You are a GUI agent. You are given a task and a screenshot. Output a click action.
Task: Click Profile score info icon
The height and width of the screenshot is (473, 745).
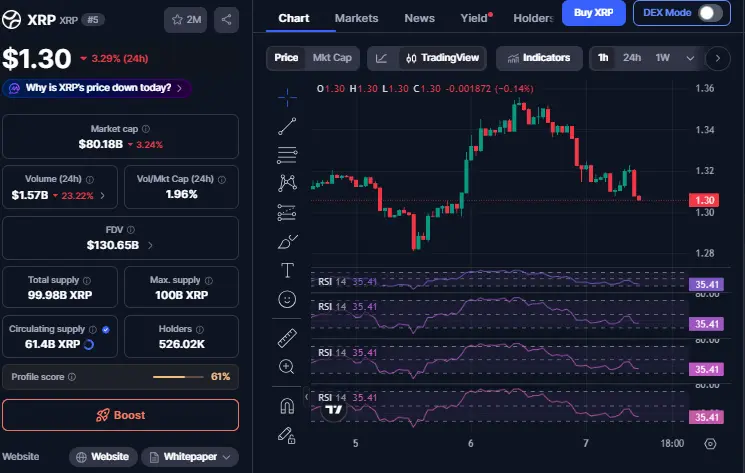[x=72, y=377]
